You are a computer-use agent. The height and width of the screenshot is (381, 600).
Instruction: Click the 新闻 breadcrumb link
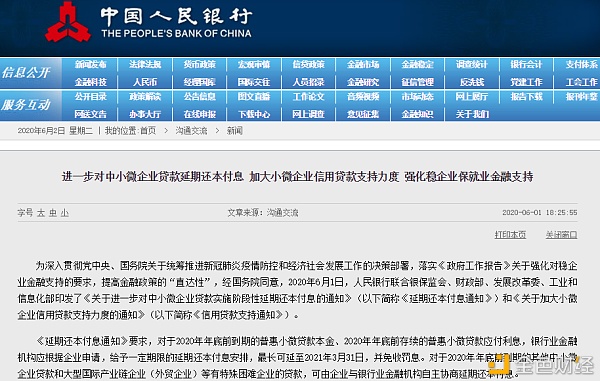235,131
